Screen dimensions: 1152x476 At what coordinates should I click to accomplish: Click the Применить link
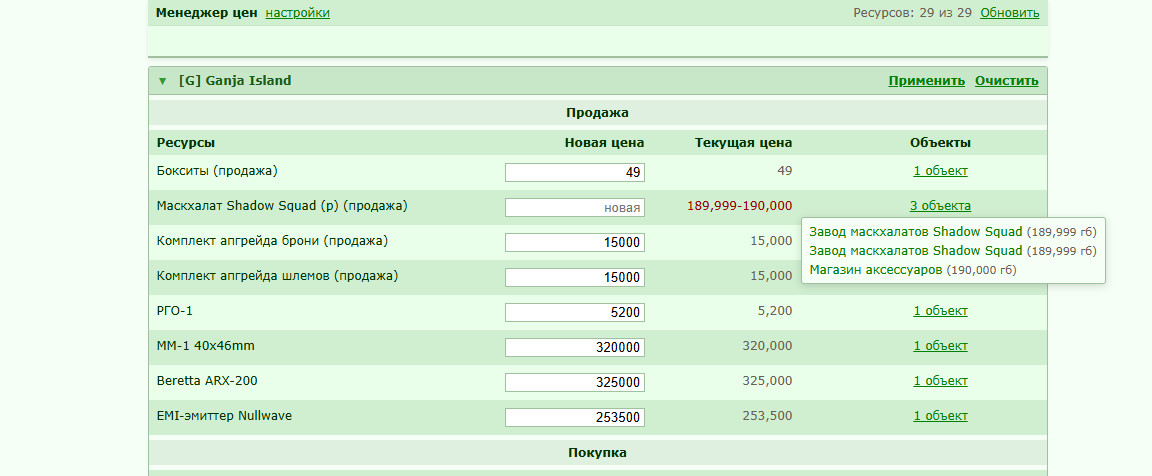click(x=926, y=81)
